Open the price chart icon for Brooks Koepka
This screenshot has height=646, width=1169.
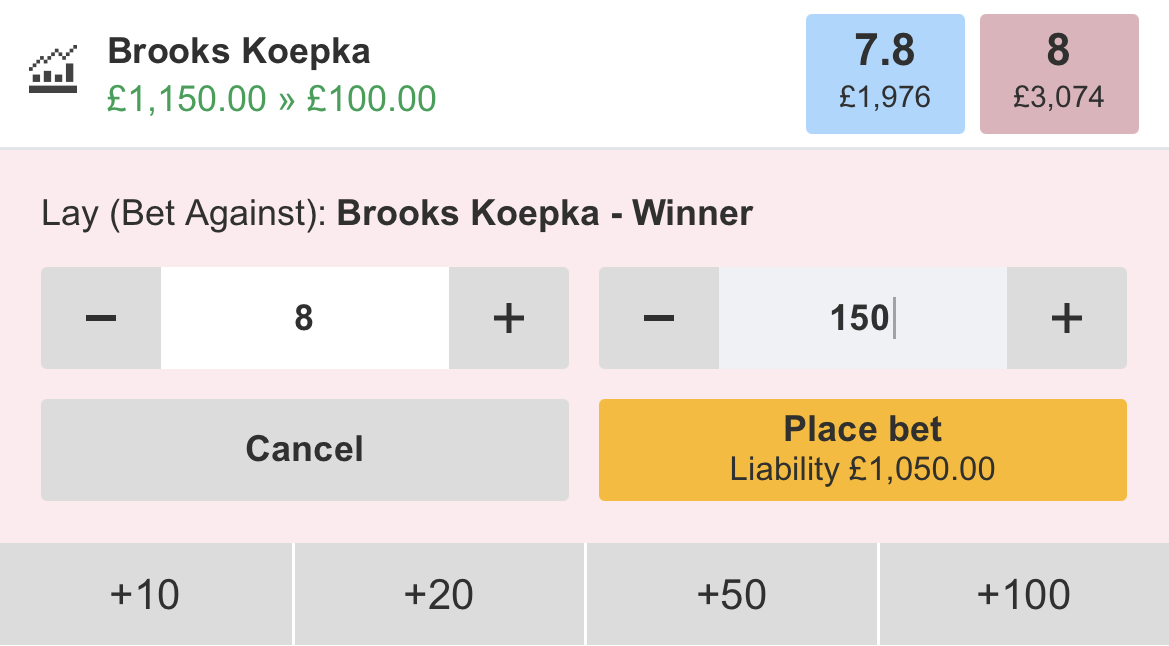(x=53, y=69)
